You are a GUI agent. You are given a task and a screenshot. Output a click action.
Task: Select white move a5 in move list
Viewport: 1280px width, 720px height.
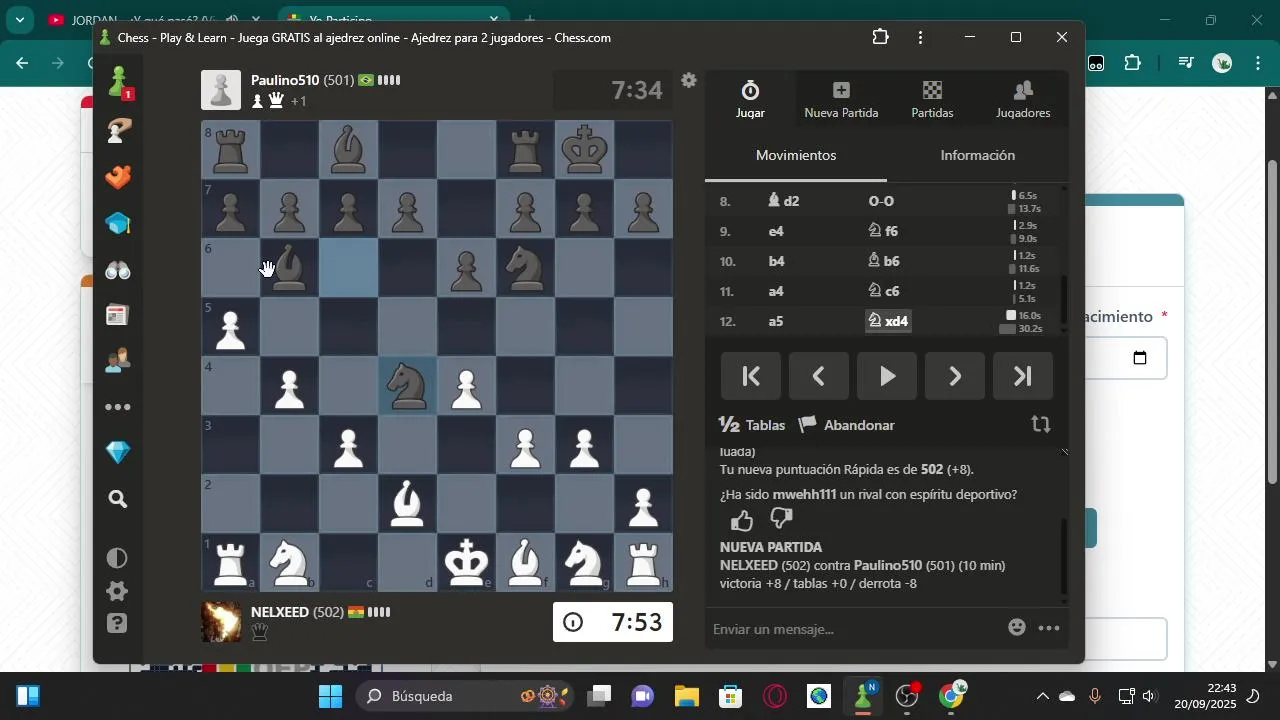[775, 321]
